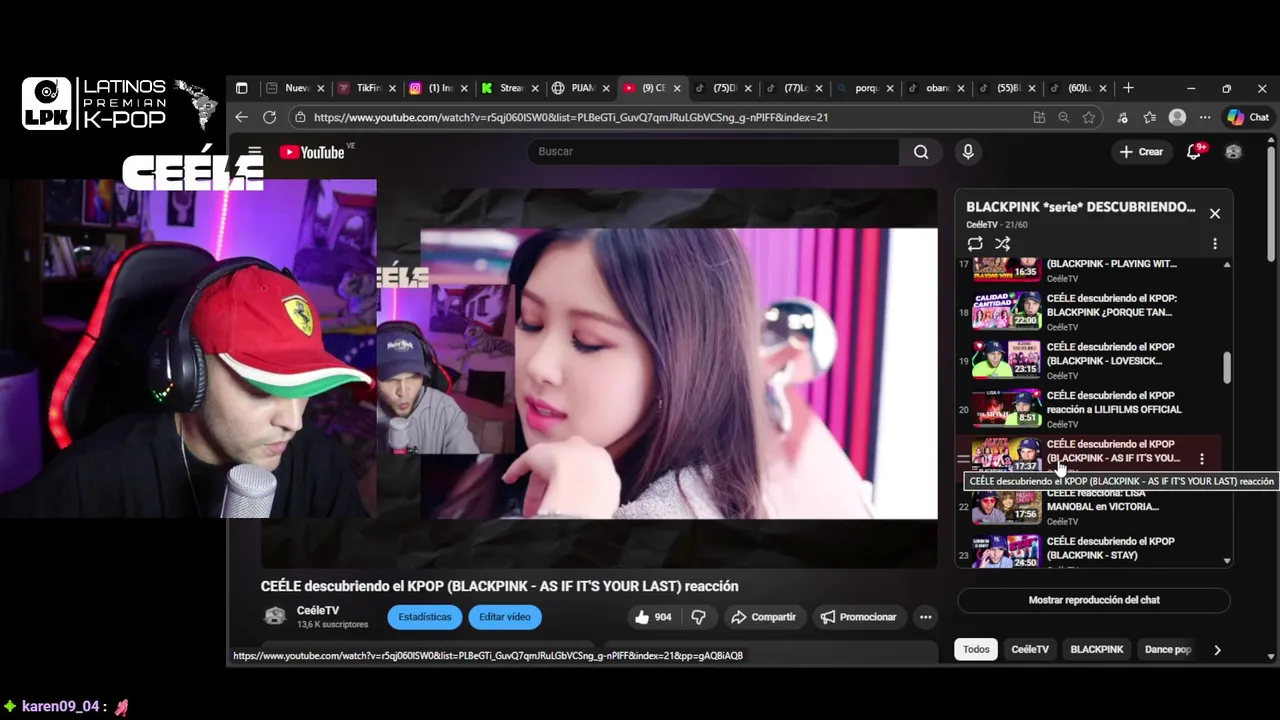Go back with the browser back arrow
The image size is (1280, 720).
(241, 117)
